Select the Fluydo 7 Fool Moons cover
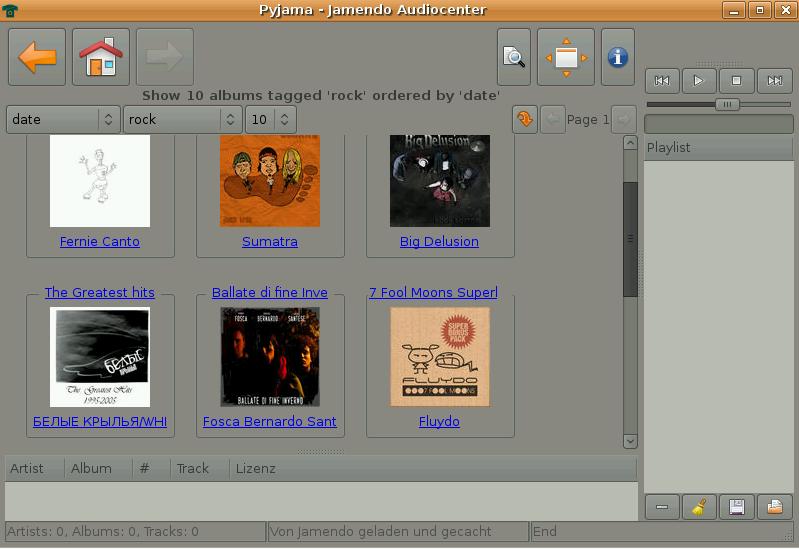Viewport: 799px width, 549px height. (x=440, y=357)
